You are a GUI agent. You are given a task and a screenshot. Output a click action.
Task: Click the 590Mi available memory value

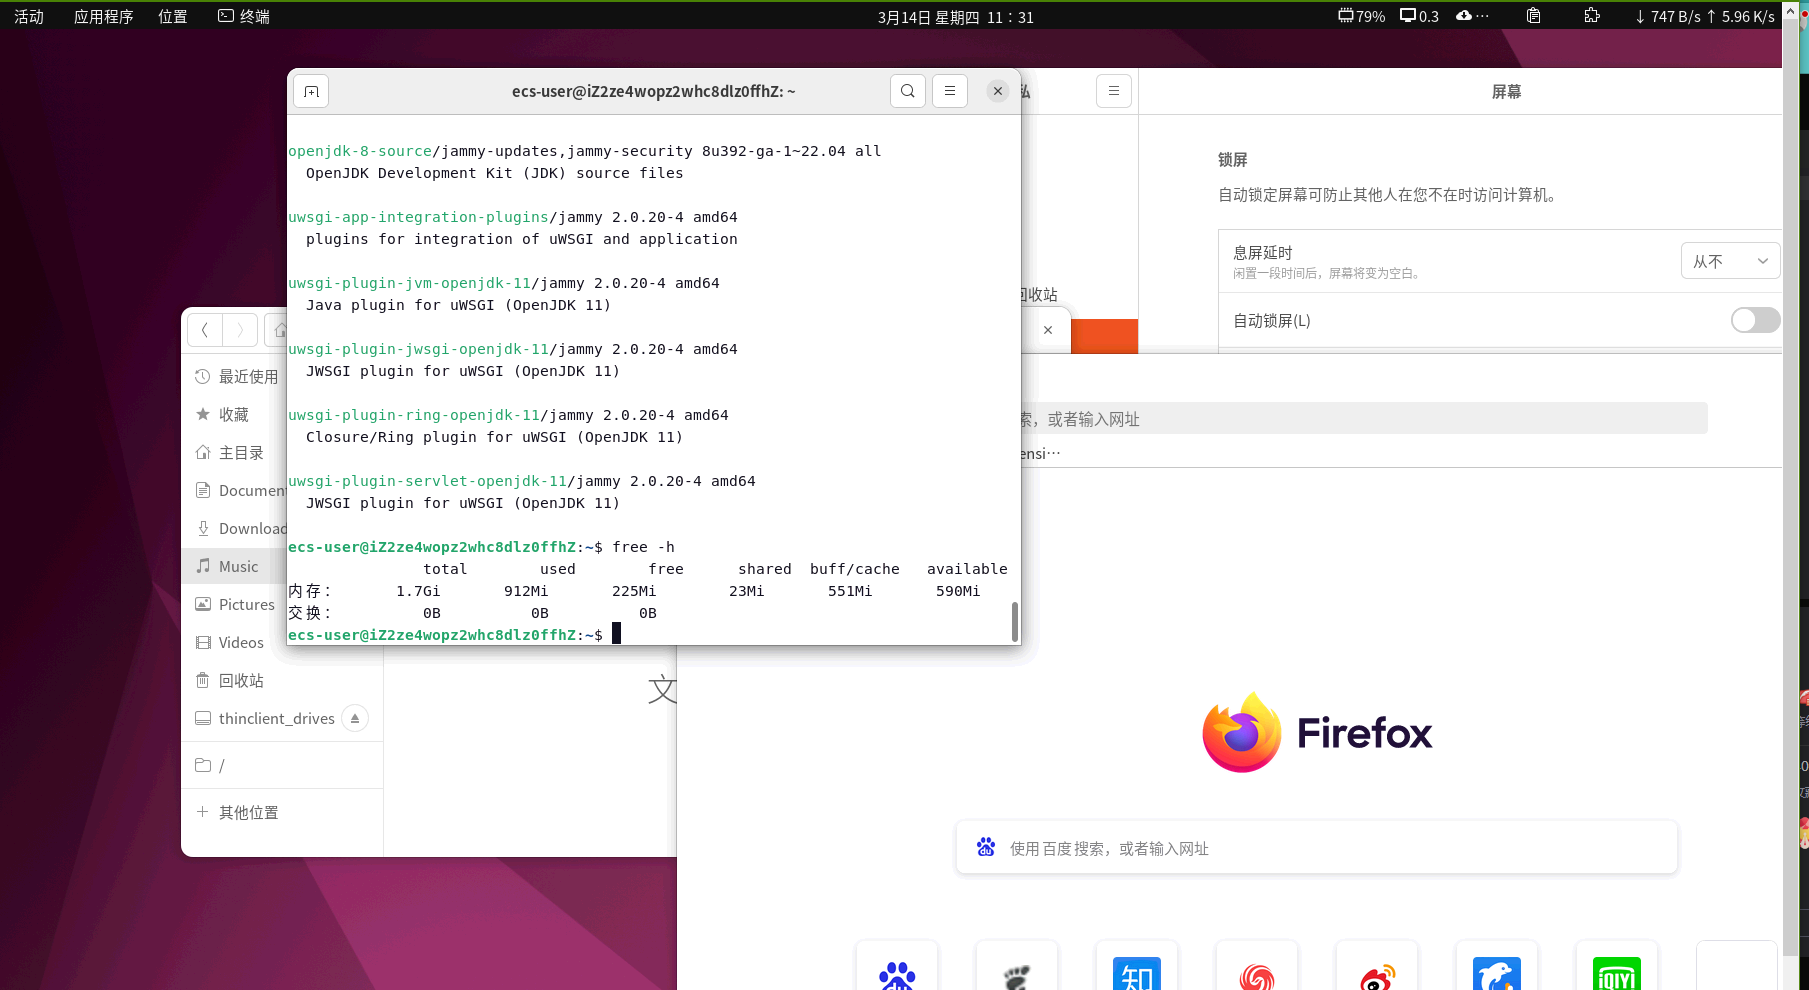(x=957, y=591)
